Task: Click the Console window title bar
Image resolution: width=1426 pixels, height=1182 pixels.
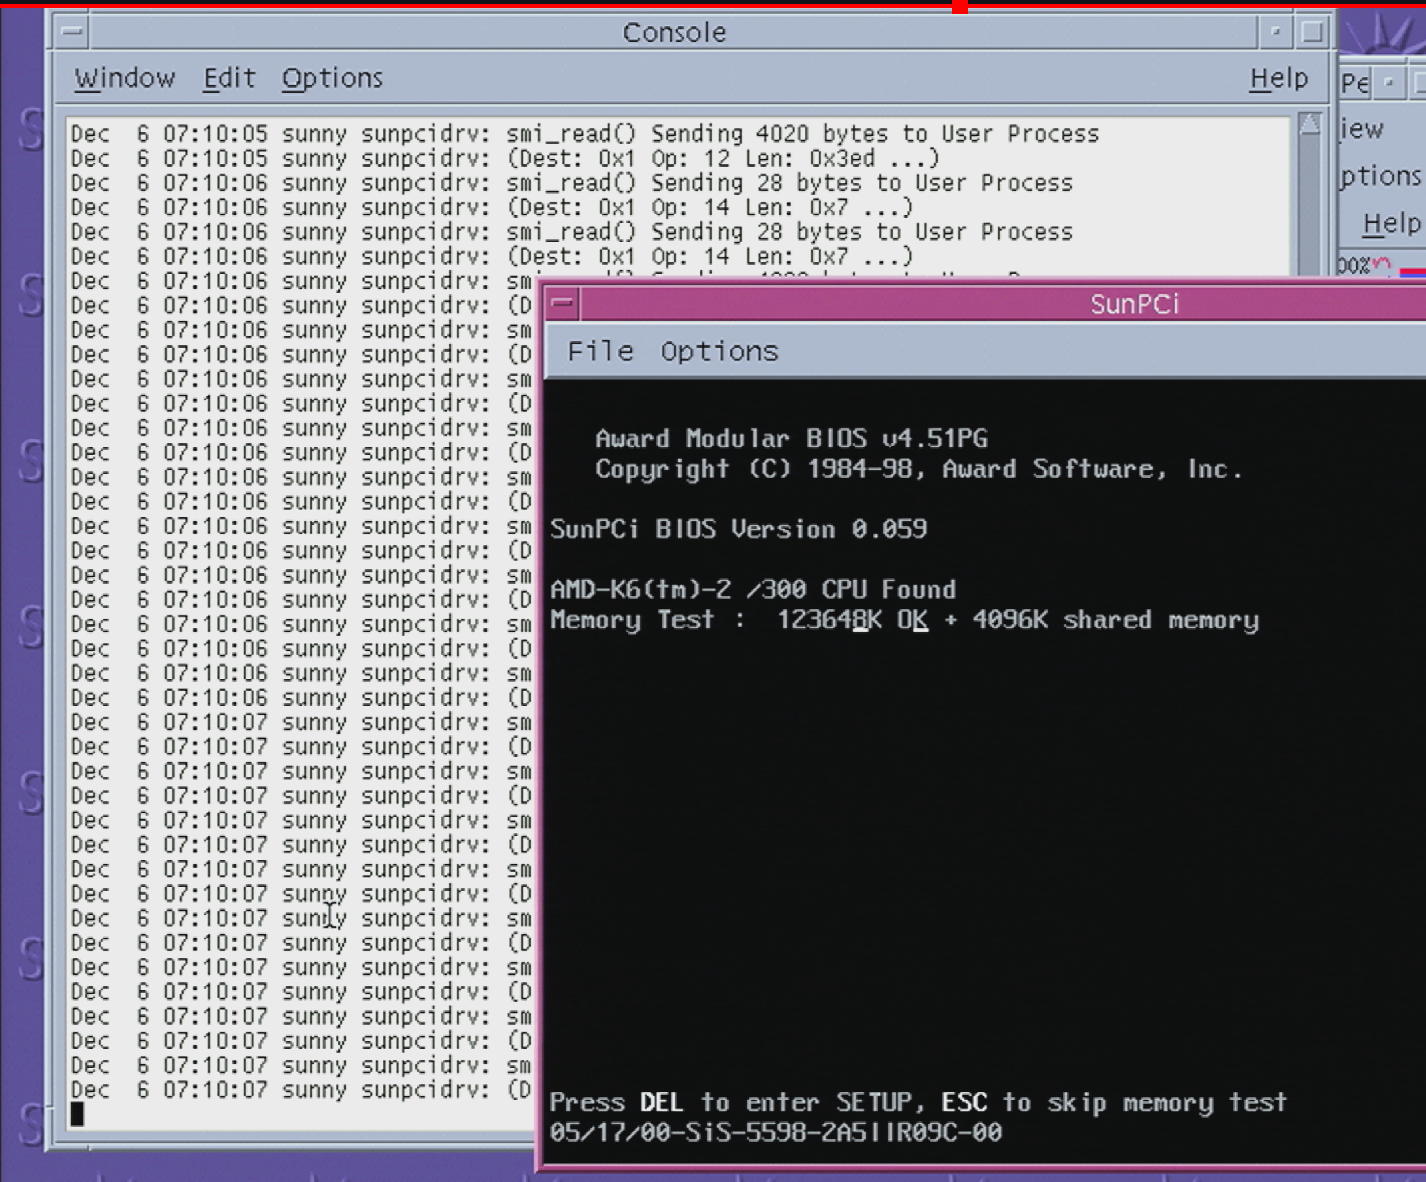Action: pos(673,32)
